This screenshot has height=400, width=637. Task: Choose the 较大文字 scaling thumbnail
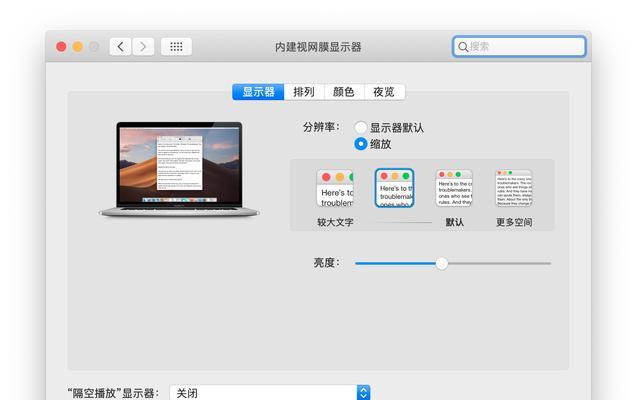[x=335, y=188]
